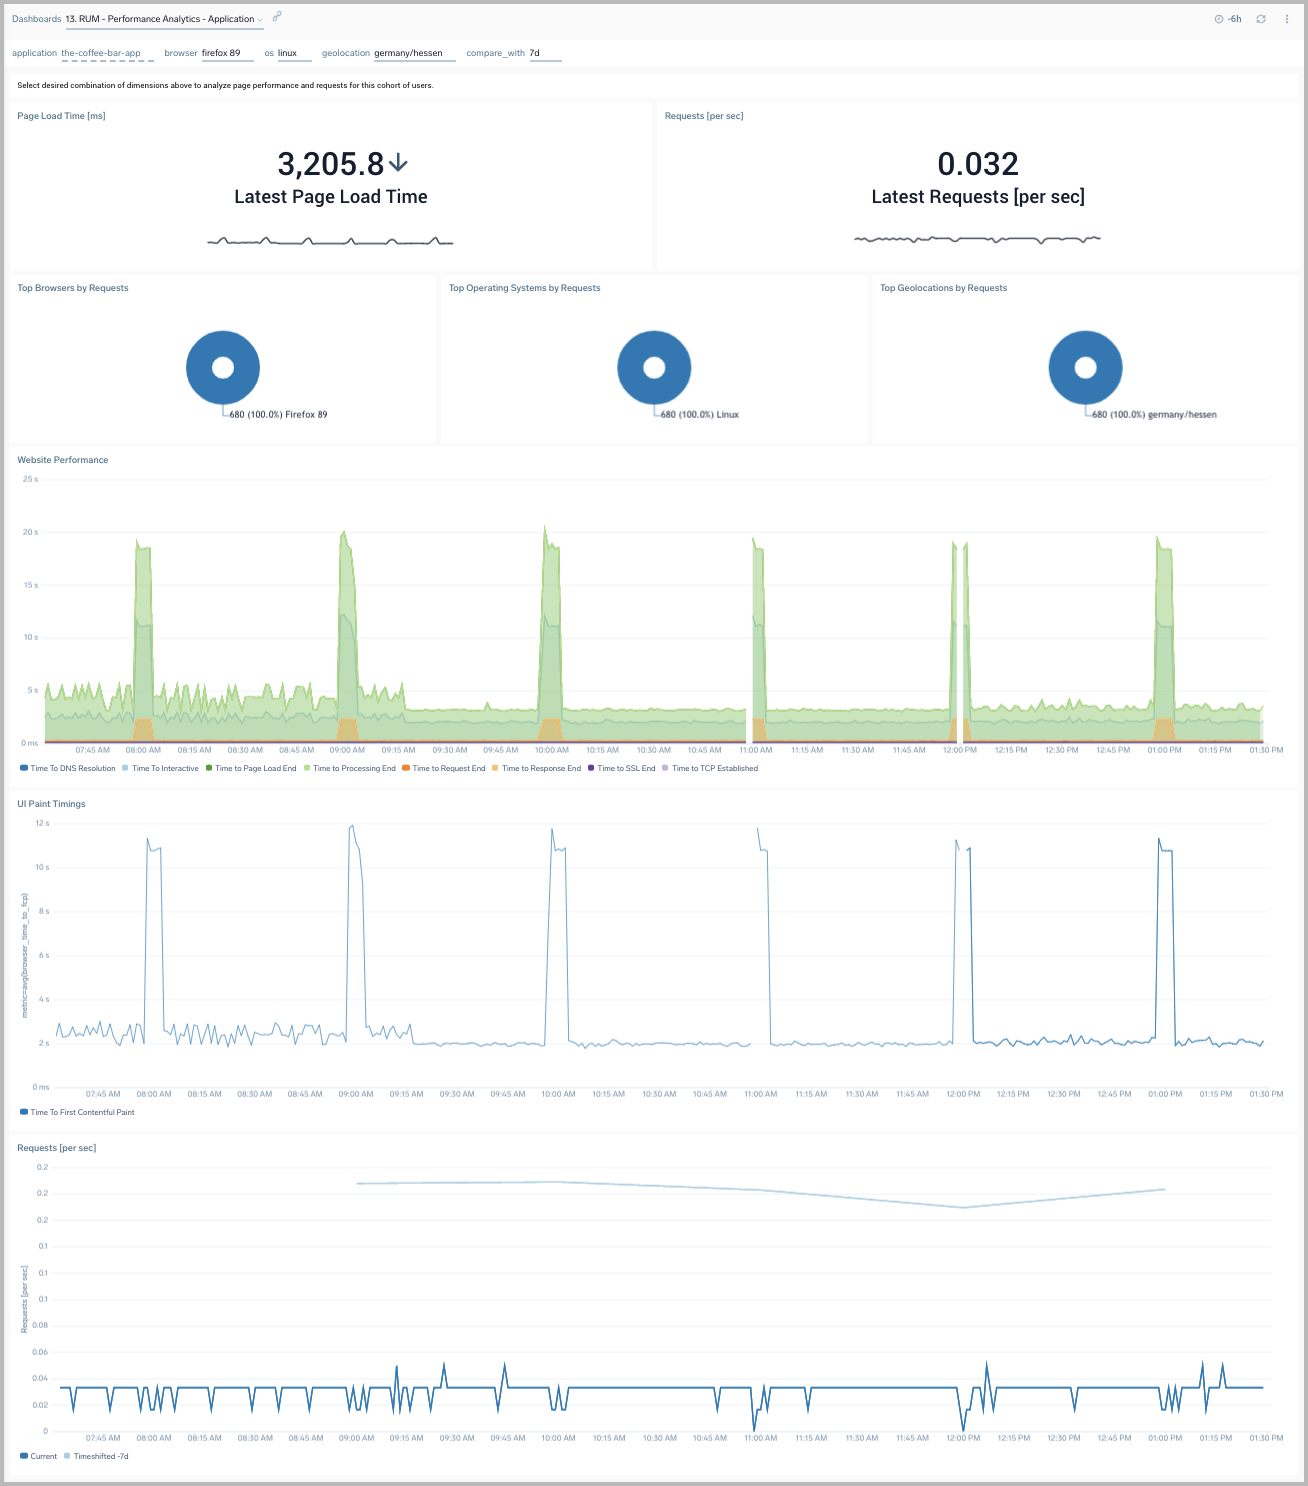Click the latest requests sparkline

(x=977, y=239)
